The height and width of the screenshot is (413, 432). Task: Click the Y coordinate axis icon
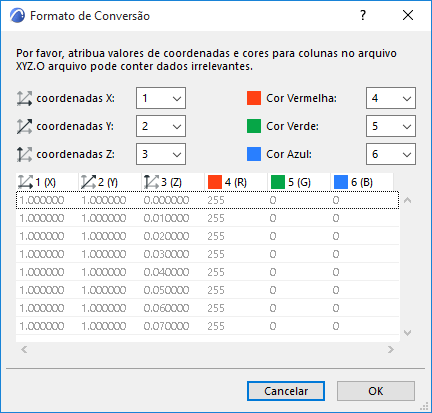24,126
